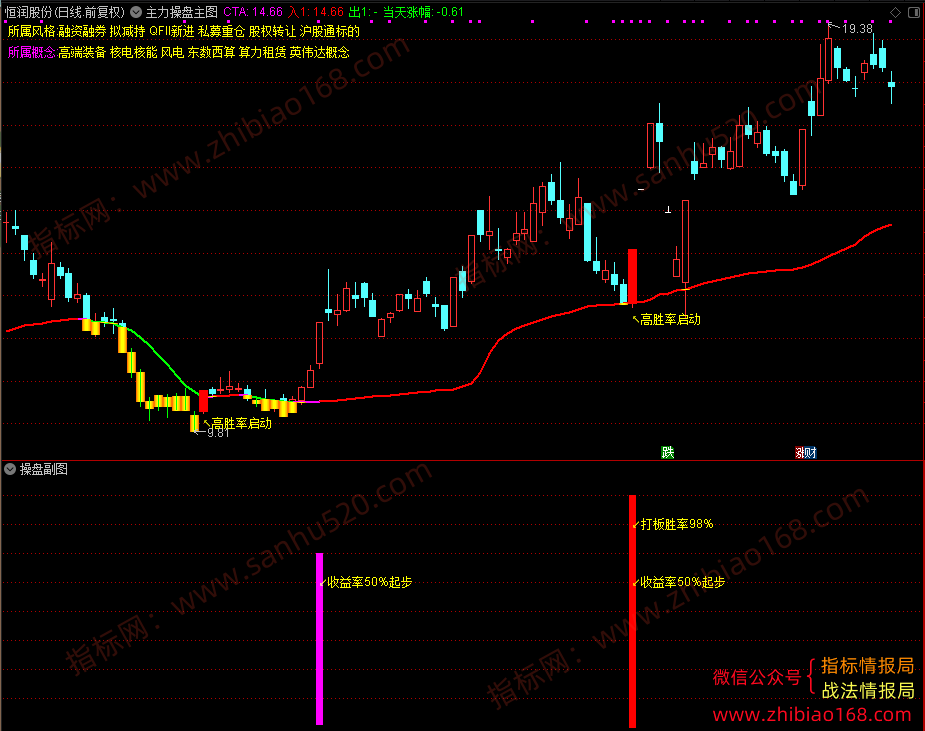
Task: Click the 所属概念 label
Action: [31, 53]
